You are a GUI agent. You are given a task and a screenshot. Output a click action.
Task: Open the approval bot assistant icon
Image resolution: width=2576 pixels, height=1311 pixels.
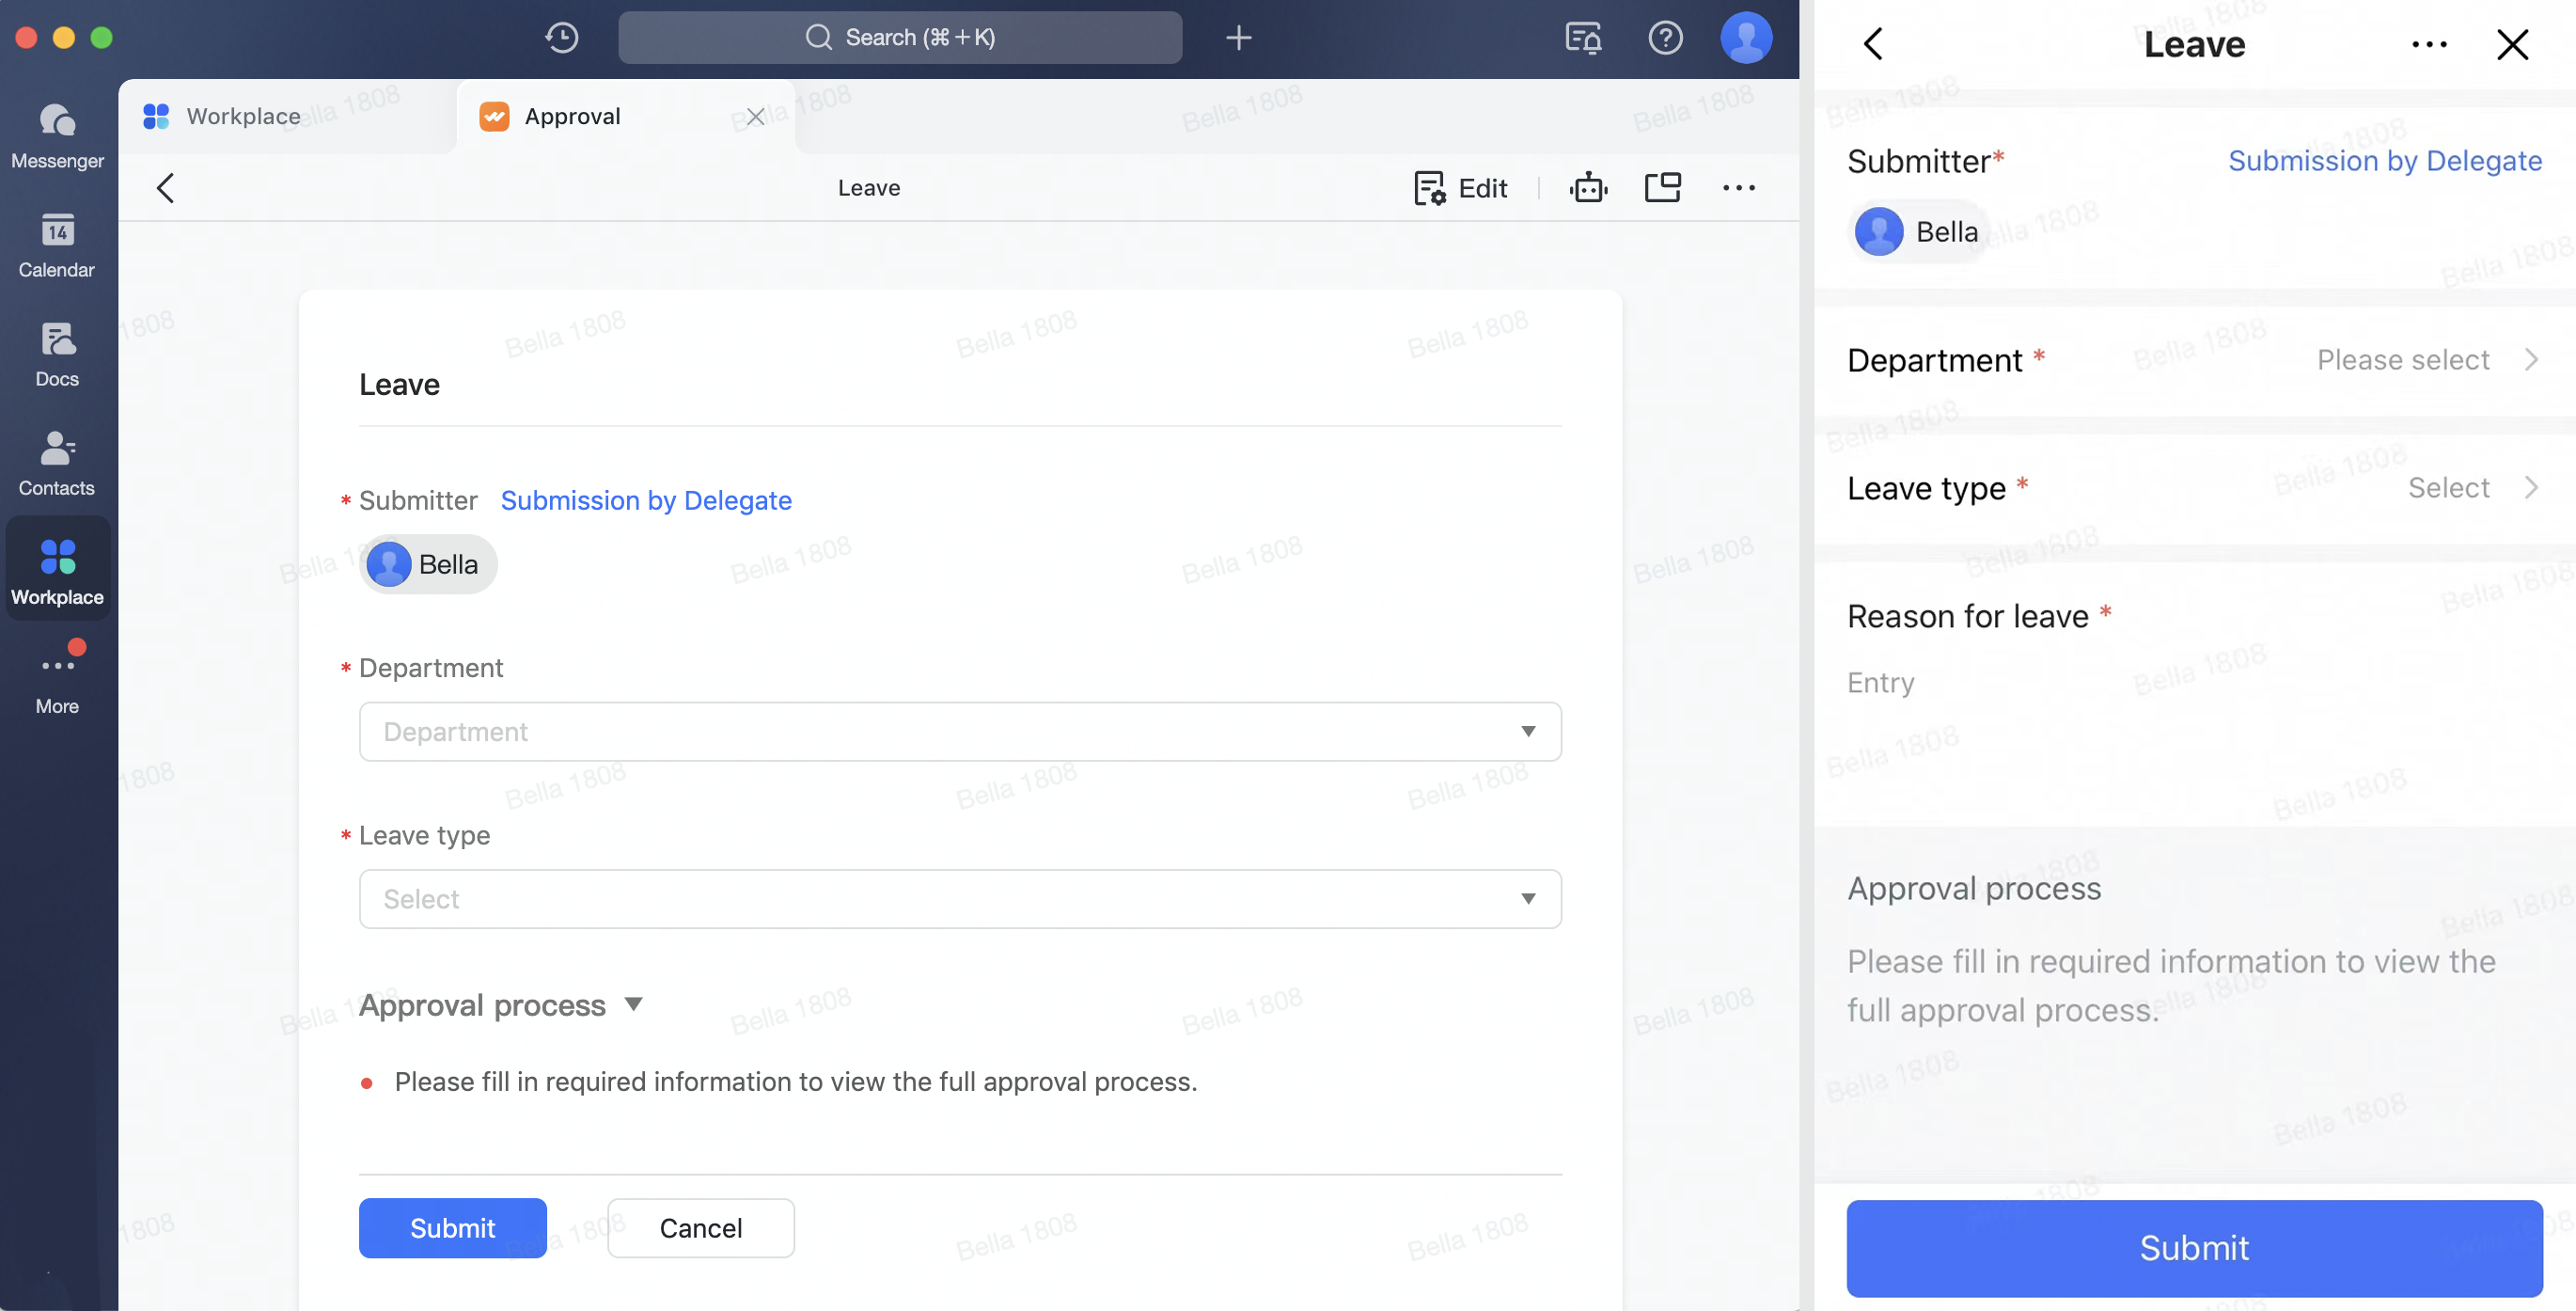1589,187
